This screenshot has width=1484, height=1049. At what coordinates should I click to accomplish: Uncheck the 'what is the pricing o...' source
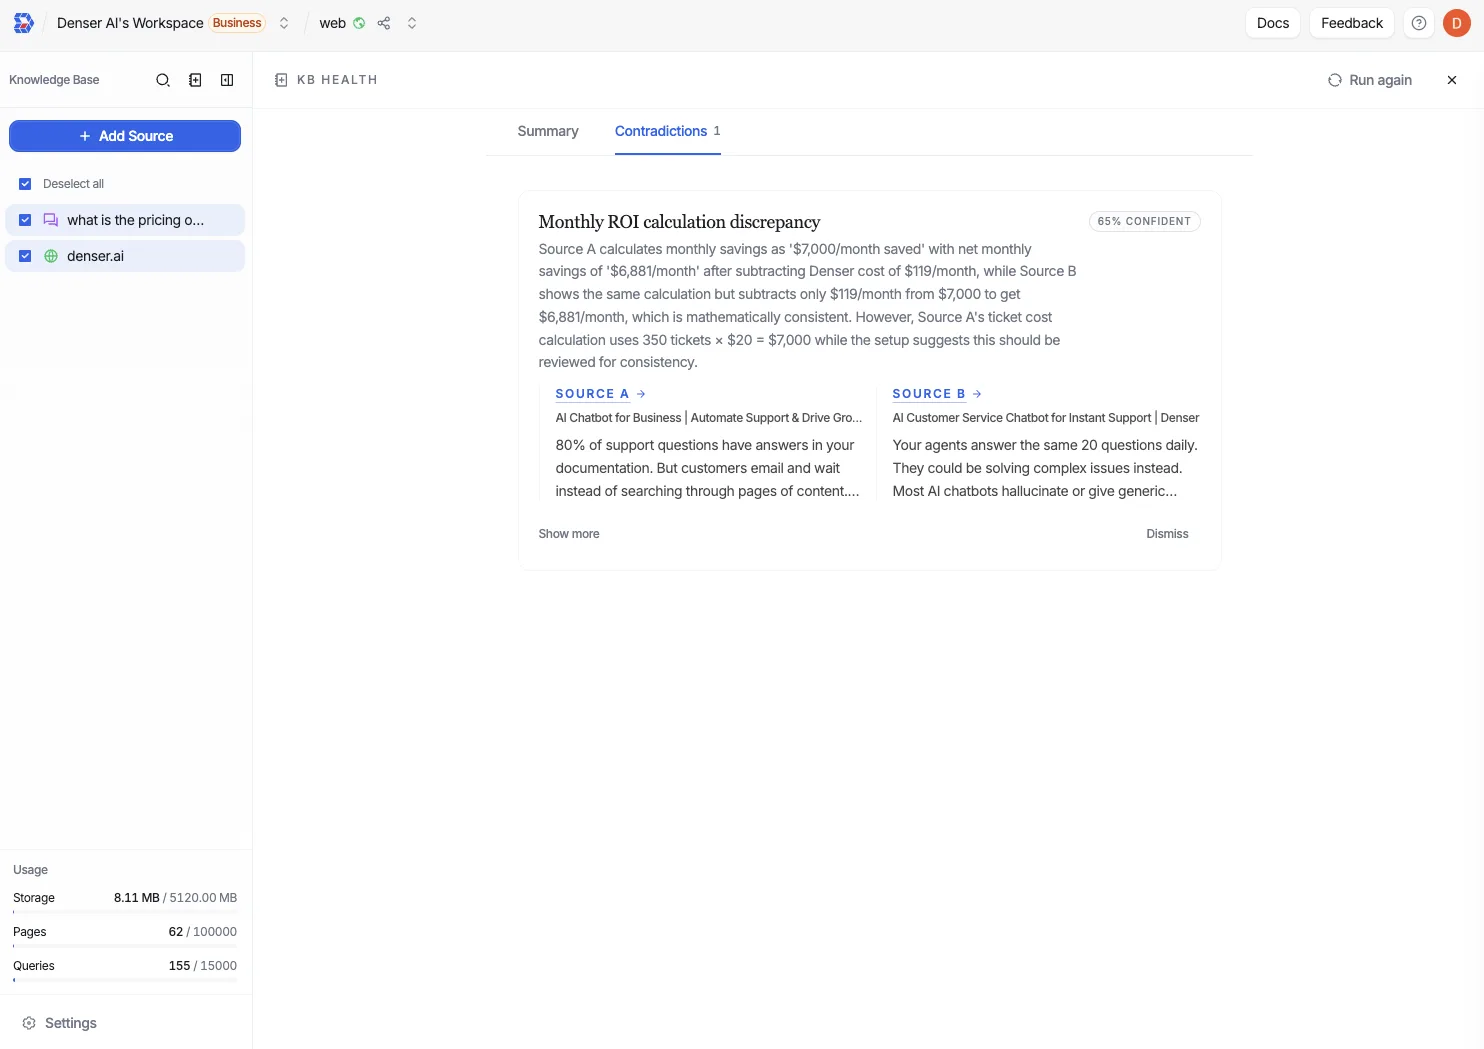click(25, 220)
